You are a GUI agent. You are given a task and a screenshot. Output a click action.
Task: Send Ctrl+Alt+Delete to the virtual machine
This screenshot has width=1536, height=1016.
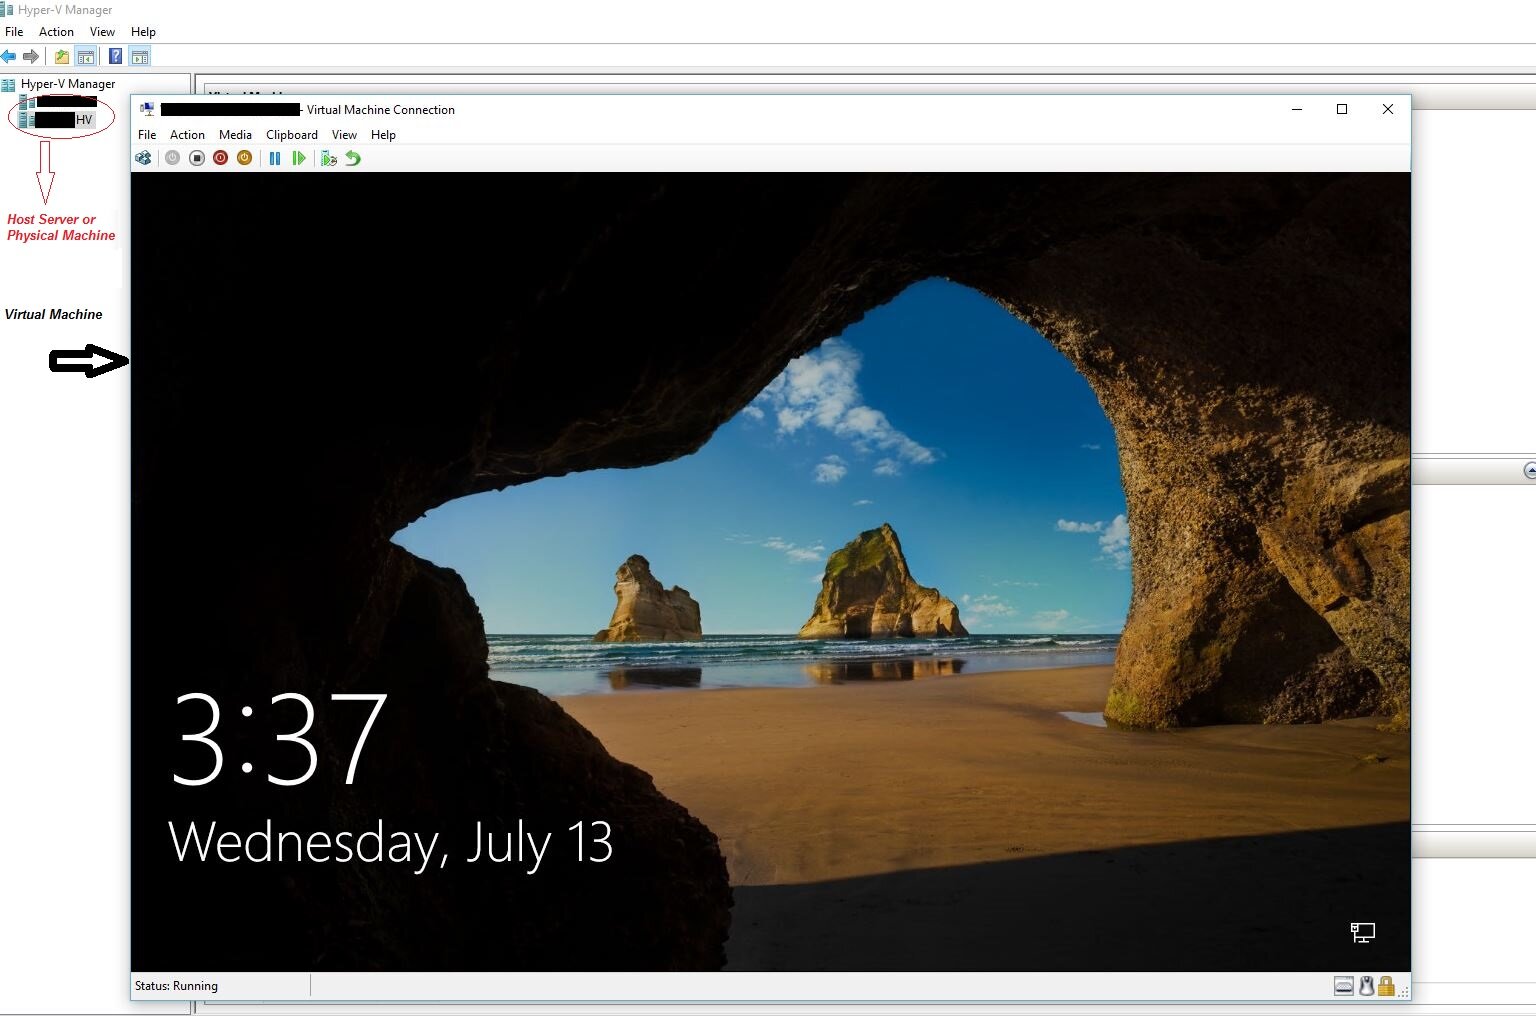(x=143, y=158)
